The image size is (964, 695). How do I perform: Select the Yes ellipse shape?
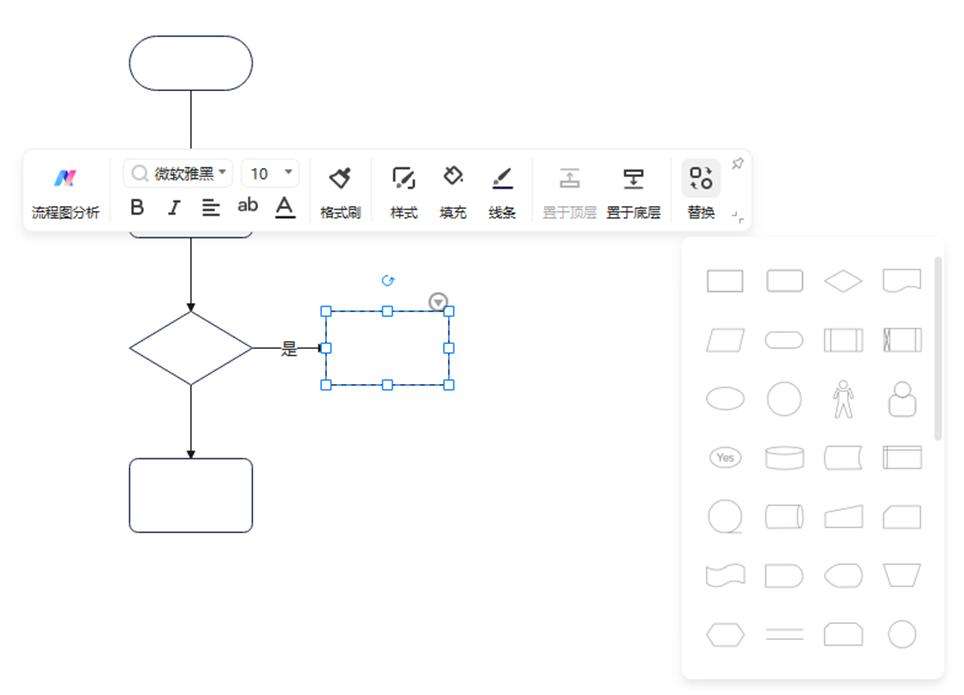tap(725, 458)
